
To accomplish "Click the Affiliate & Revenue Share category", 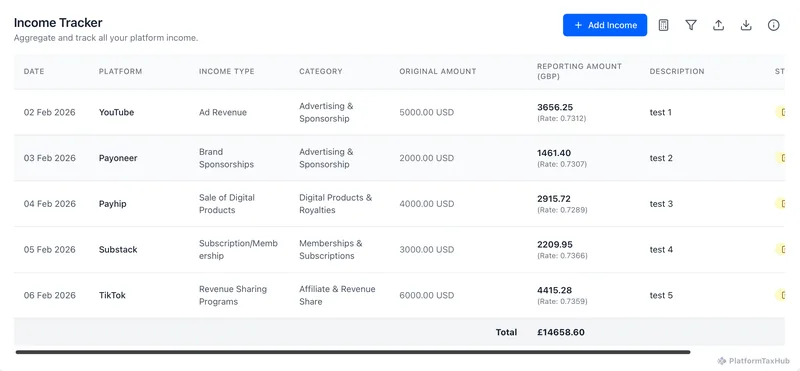I will click(337, 295).
